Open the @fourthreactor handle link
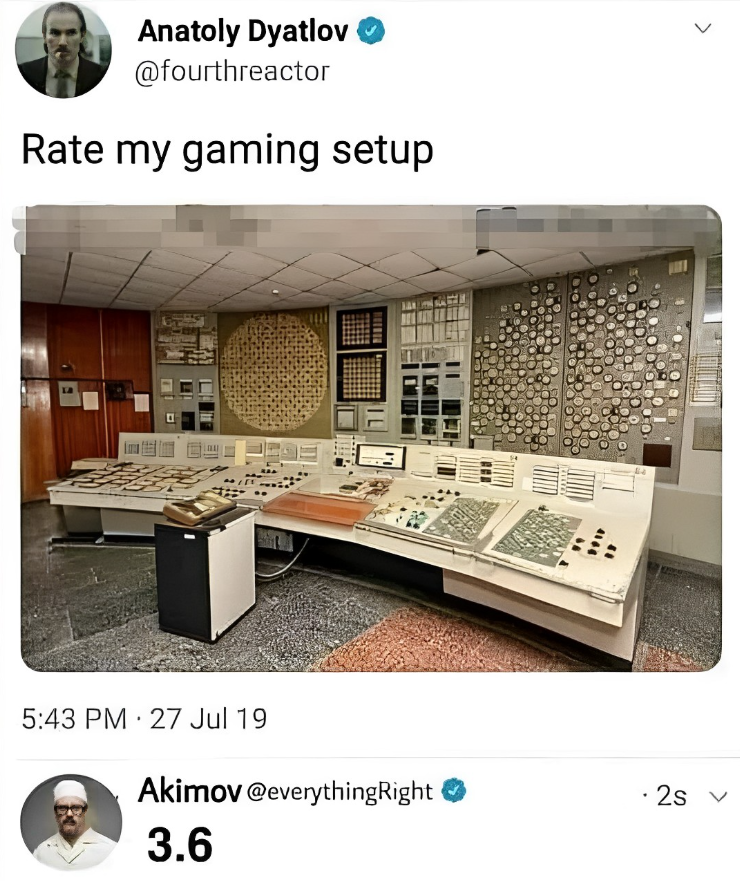 point(232,71)
